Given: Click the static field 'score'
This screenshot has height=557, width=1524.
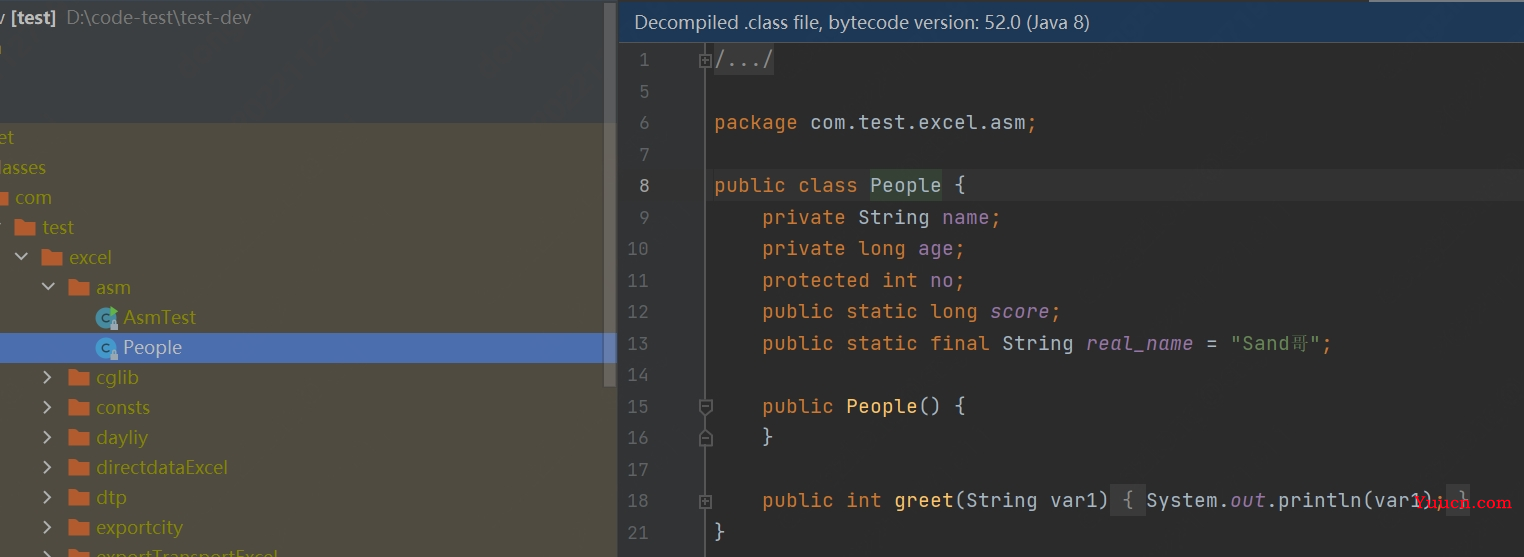Looking at the screenshot, I should click(1019, 312).
